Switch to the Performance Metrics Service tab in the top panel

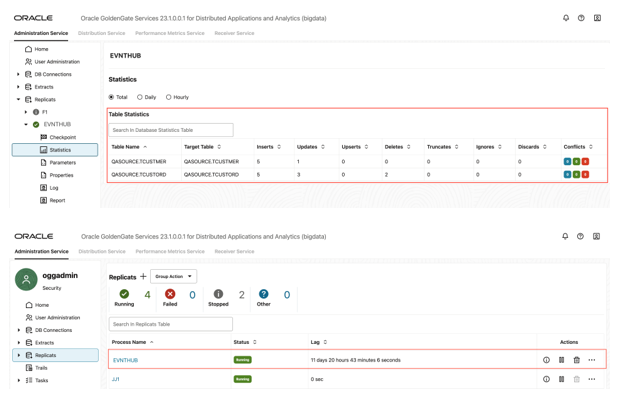(x=170, y=33)
